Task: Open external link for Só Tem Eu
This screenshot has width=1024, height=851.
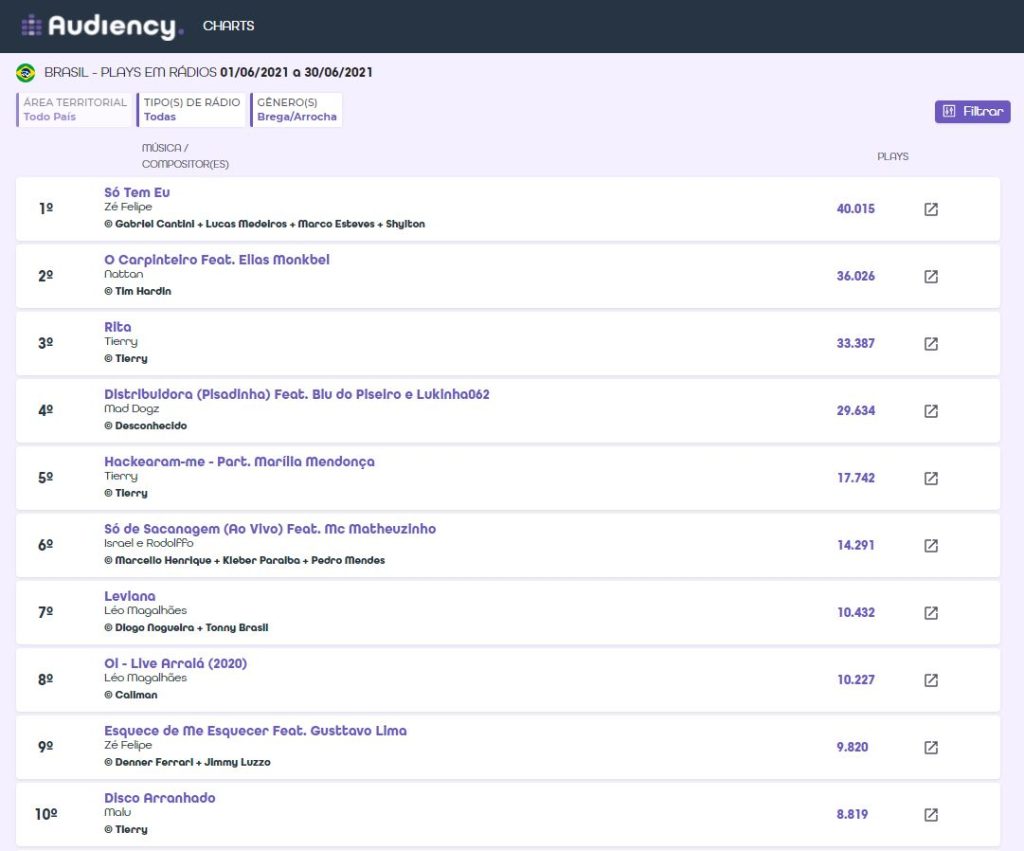Action: click(x=931, y=209)
